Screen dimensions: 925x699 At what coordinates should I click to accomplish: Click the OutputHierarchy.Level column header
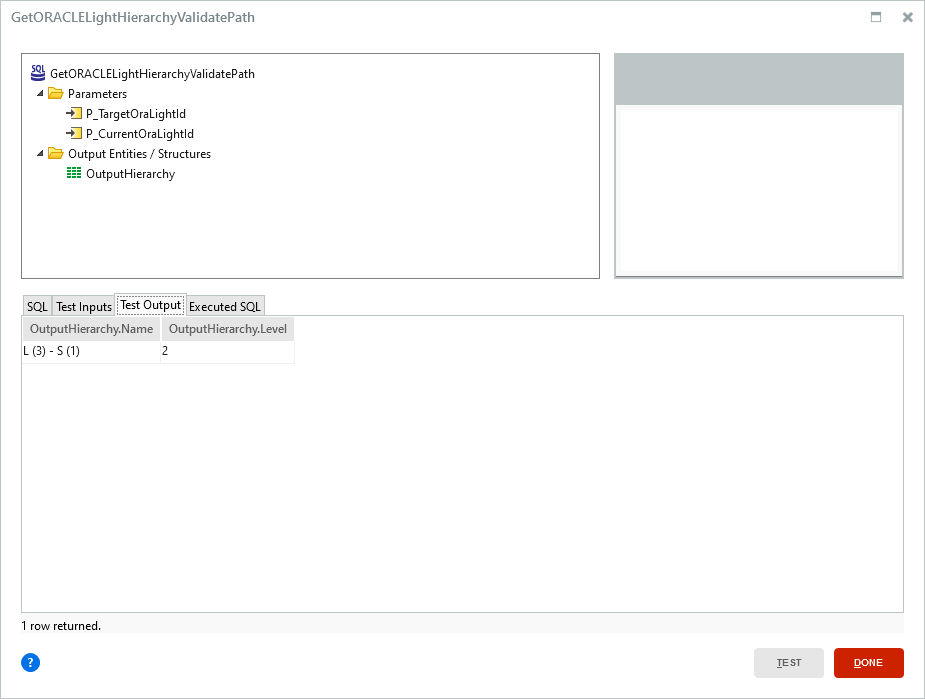pyautogui.click(x=228, y=329)
